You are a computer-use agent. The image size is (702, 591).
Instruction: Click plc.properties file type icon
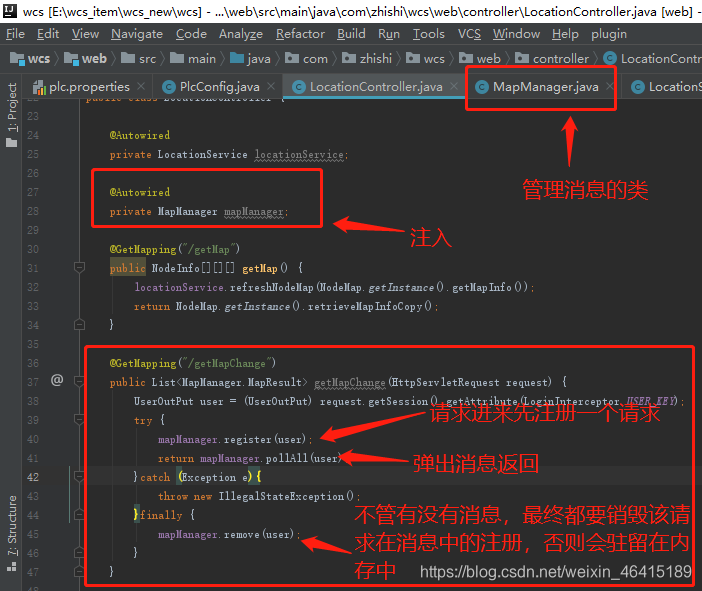coord(40,87)
